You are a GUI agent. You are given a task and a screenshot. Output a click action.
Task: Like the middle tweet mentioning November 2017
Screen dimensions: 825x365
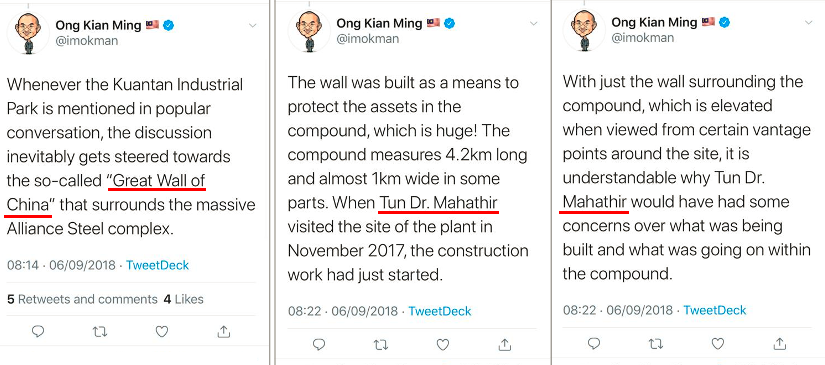[x=442, y=344]
